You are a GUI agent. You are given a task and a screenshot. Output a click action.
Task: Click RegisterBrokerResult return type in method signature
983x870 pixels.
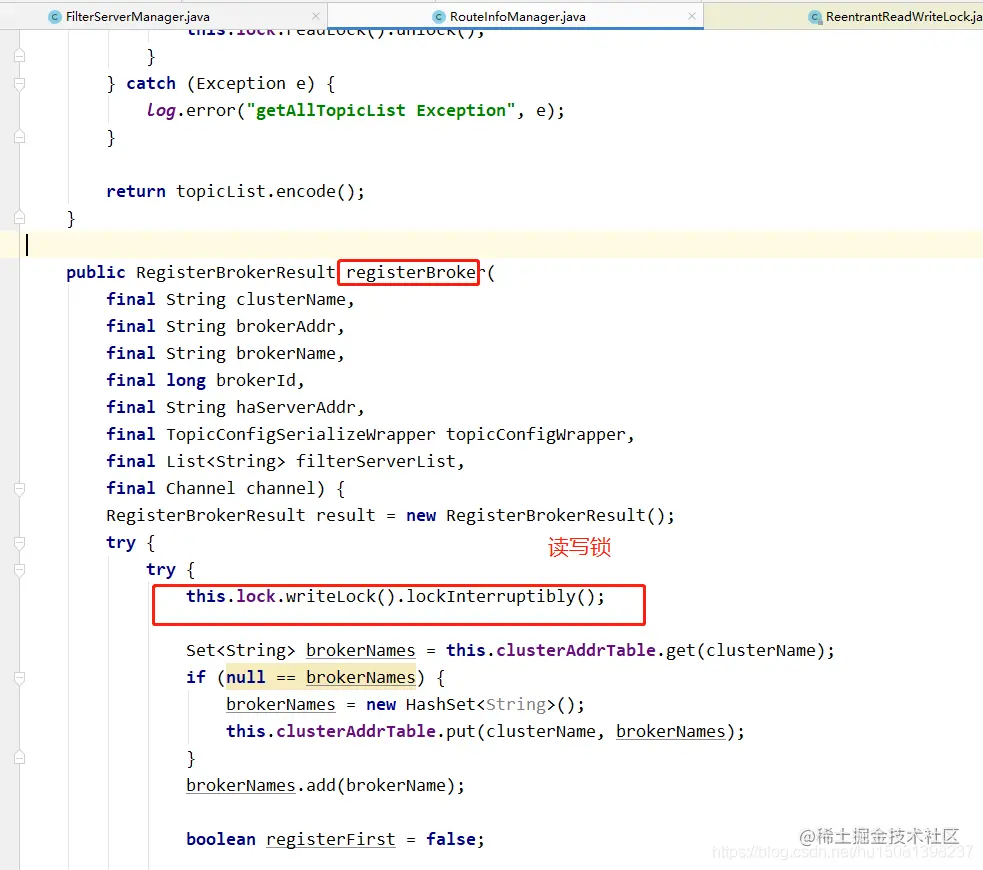pos(236,273)
